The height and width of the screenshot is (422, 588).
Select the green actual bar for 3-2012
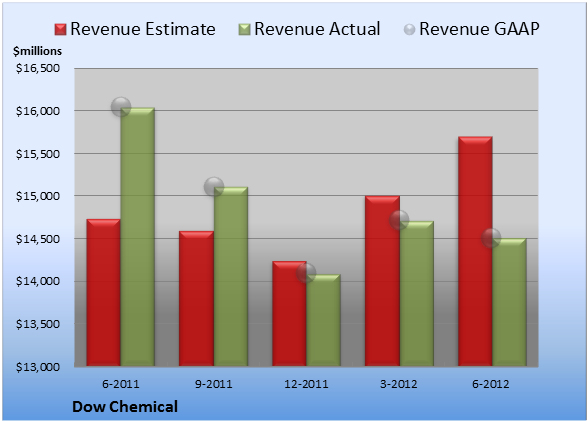(x=416, y=294)
